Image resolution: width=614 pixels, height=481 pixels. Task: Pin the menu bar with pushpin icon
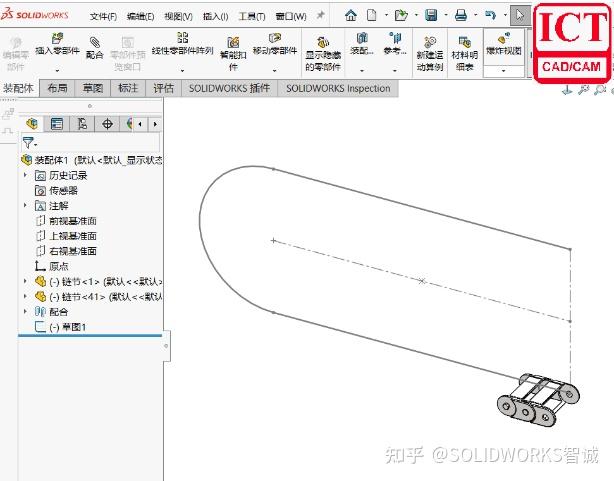point(320,15)
